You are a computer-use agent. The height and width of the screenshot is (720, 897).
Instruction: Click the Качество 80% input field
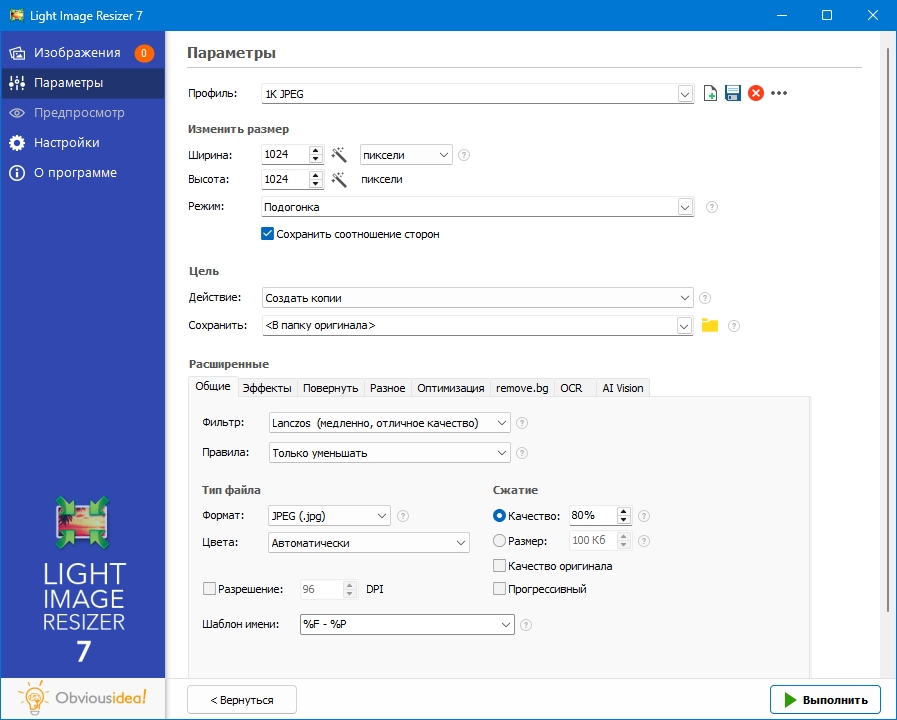tap(593, 516)
